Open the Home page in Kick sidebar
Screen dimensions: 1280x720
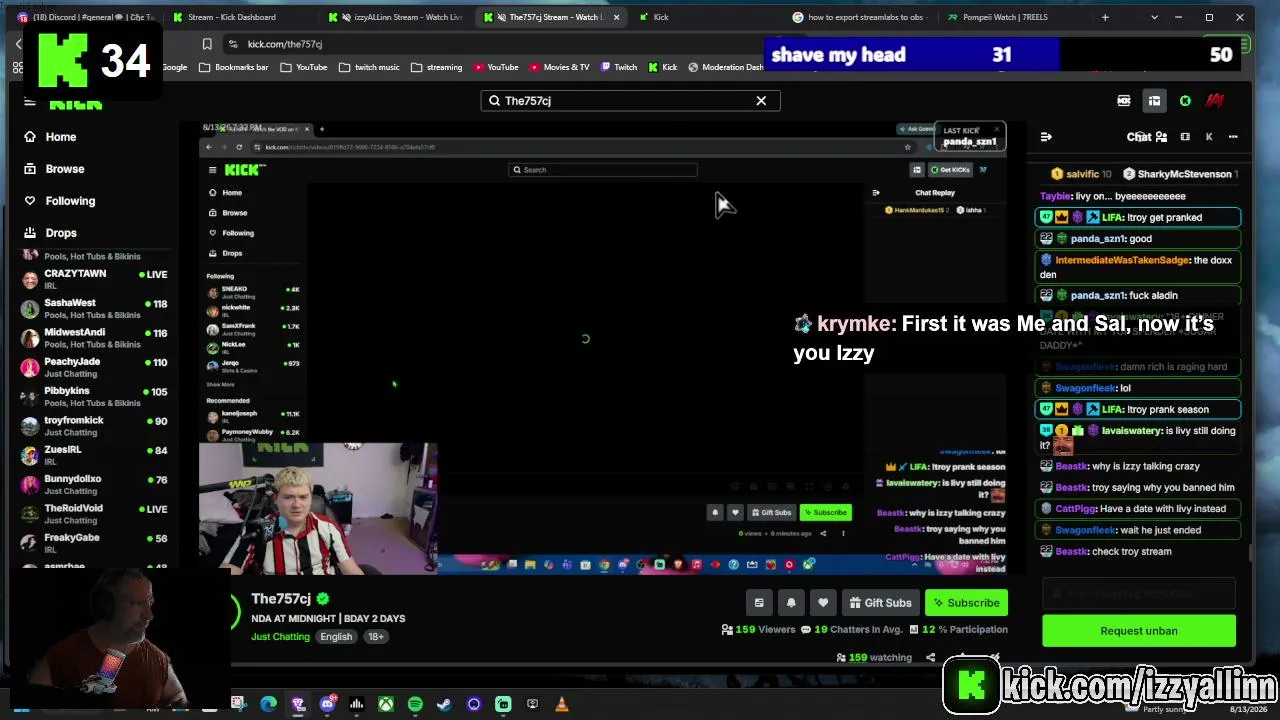click(x=60, y=137)
